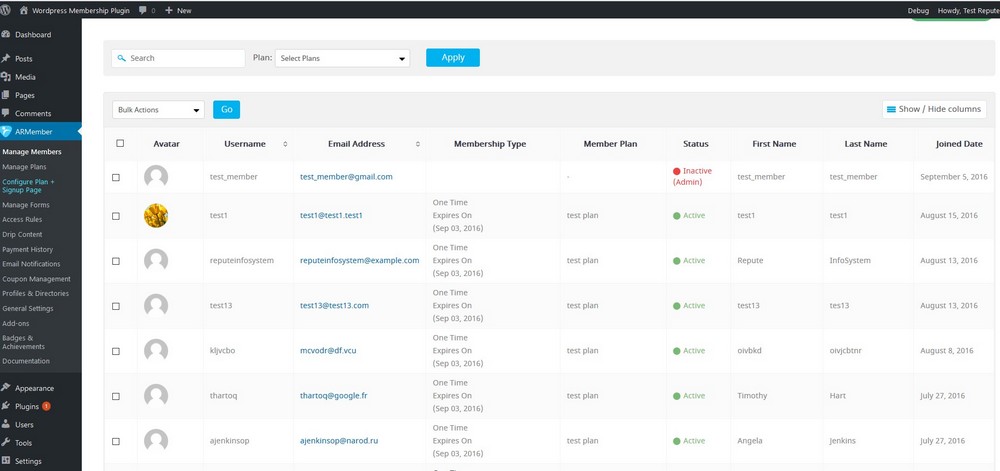
Task: Click the Email Address column sort arrows
Action: (418, 144)
